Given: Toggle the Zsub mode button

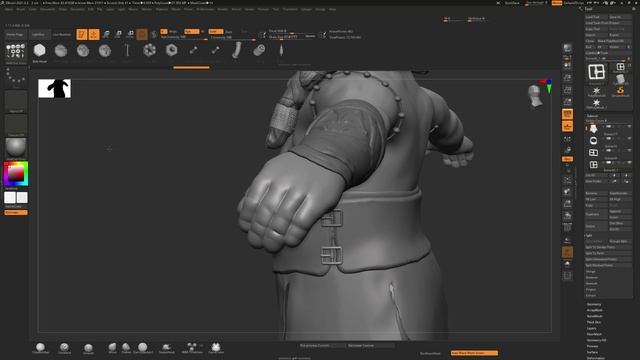Looking at the screenshot, I should coord(229,31).
